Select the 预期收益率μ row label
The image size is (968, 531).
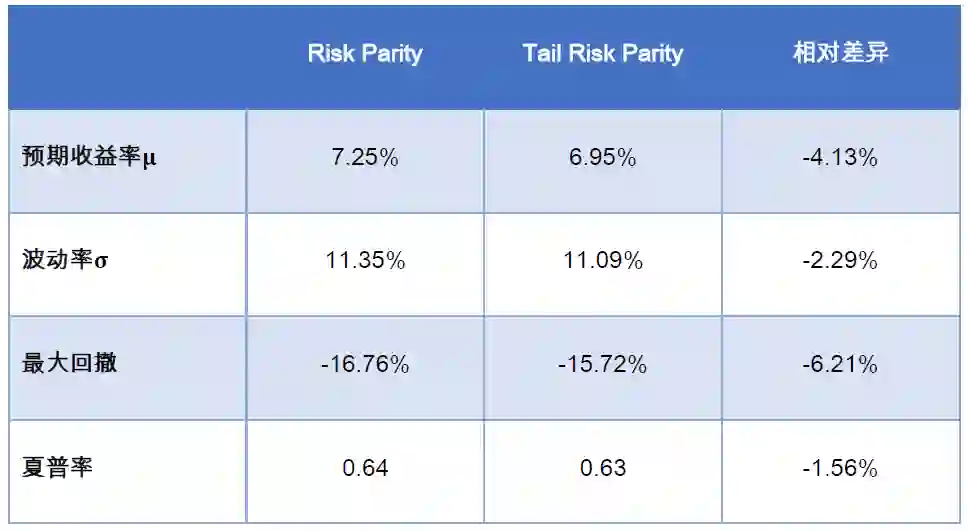[x=90, y=158]
